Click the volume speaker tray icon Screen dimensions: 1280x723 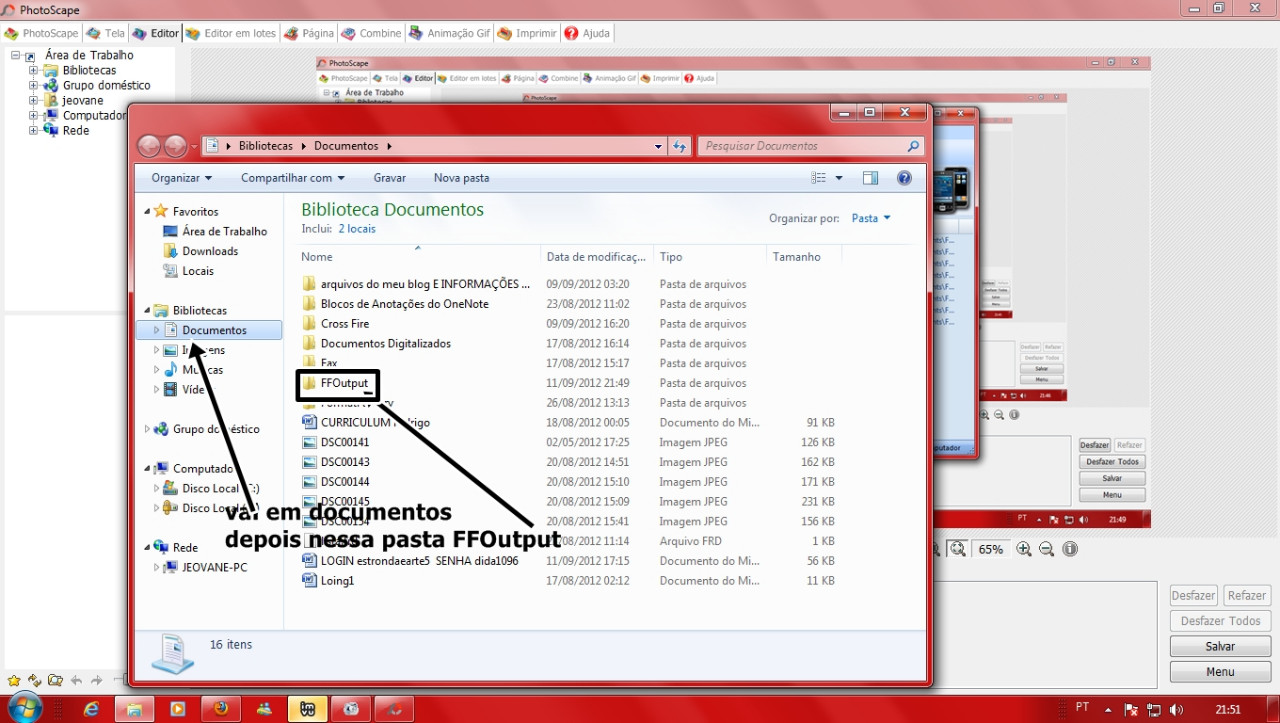pyautogui.click(x=1176, y=709)
